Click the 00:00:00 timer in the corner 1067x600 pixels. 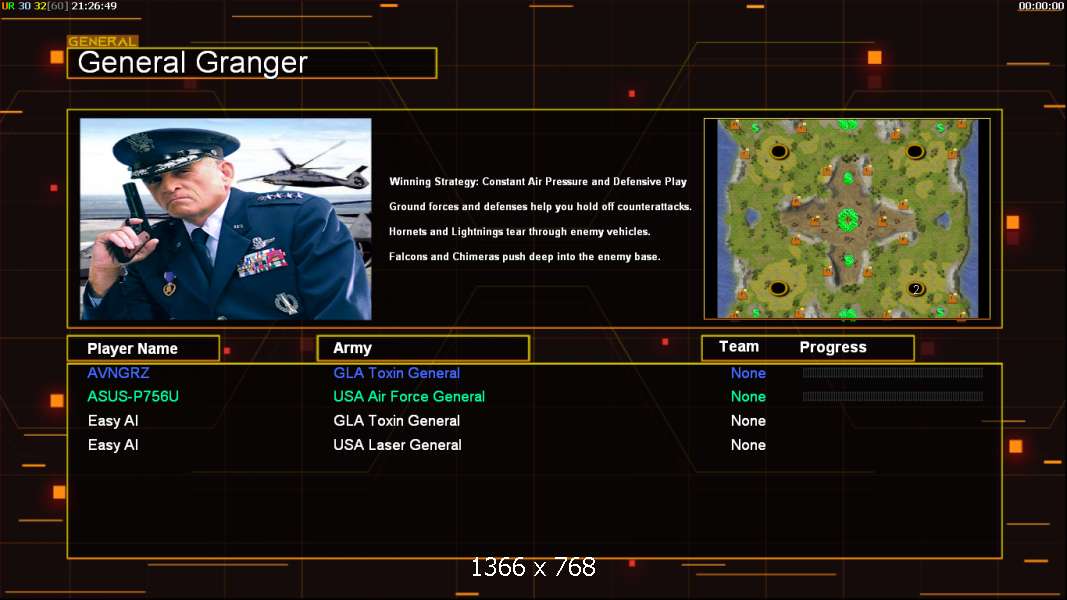coord(1040,6)
